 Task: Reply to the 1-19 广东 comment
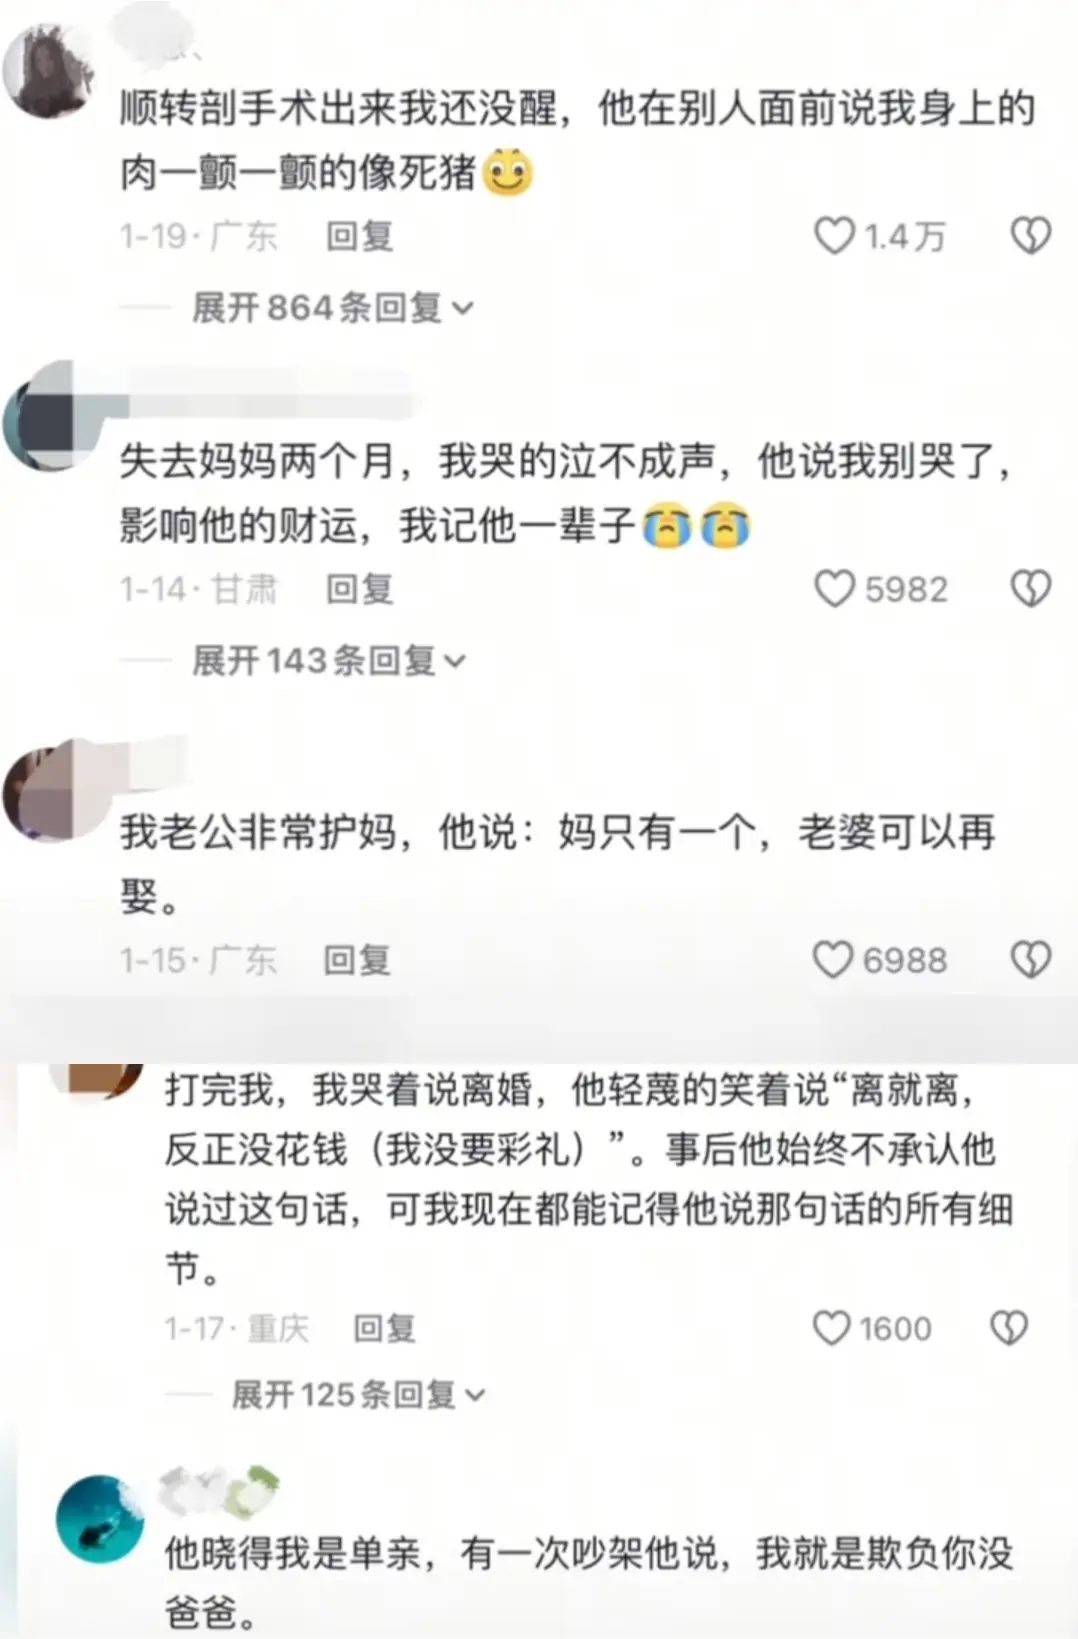point(360,237)
